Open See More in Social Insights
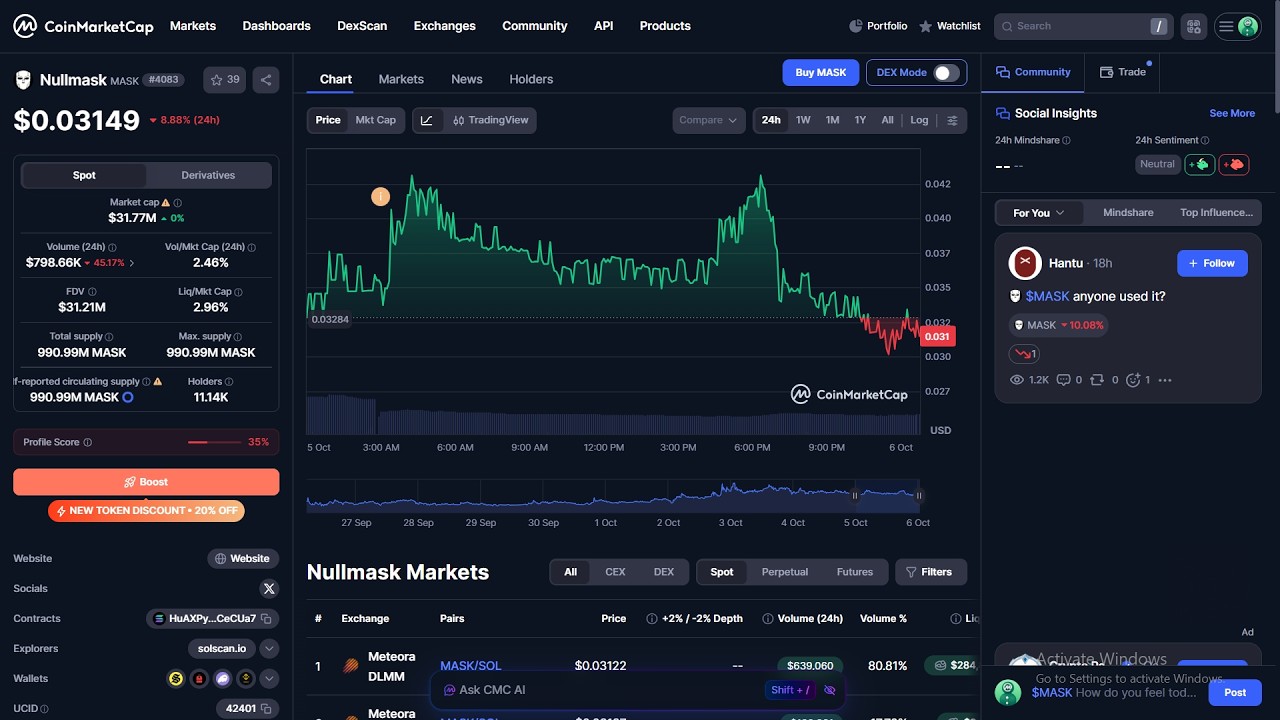This screenshot has height=720, width=1280. 1232,113
